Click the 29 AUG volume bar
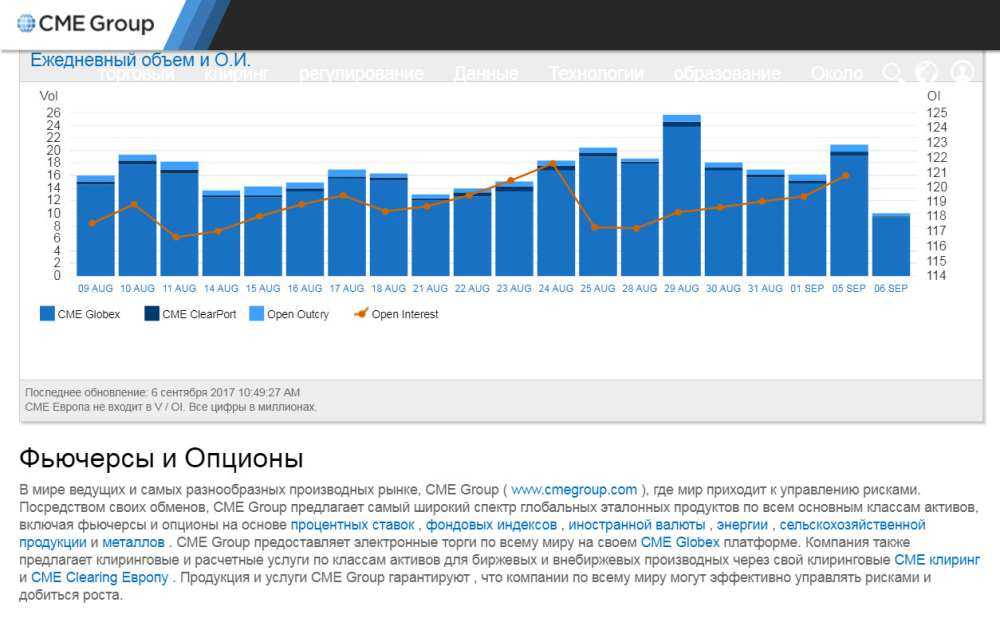 pos(681,200)
